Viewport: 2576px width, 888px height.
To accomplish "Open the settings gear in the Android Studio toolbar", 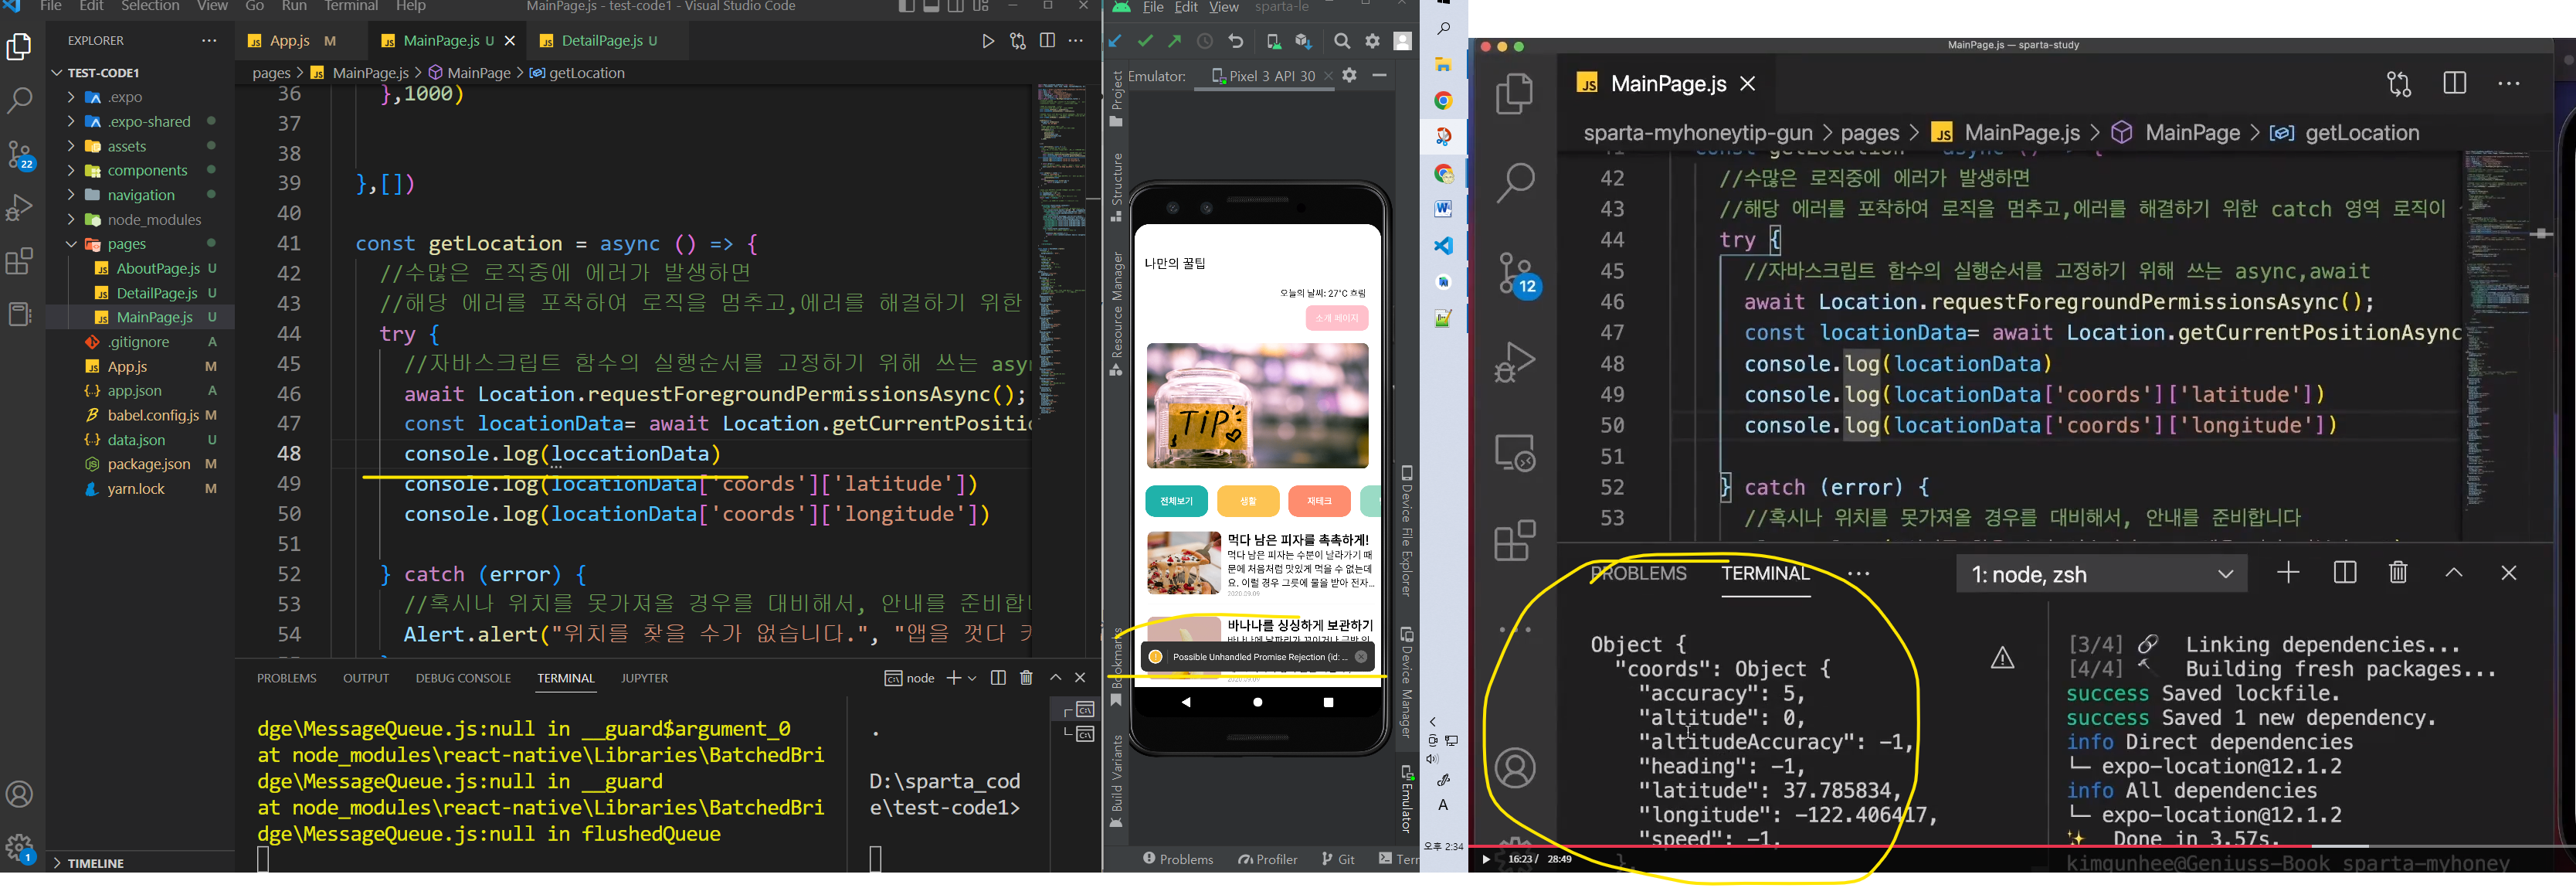I will (1373, 41).
